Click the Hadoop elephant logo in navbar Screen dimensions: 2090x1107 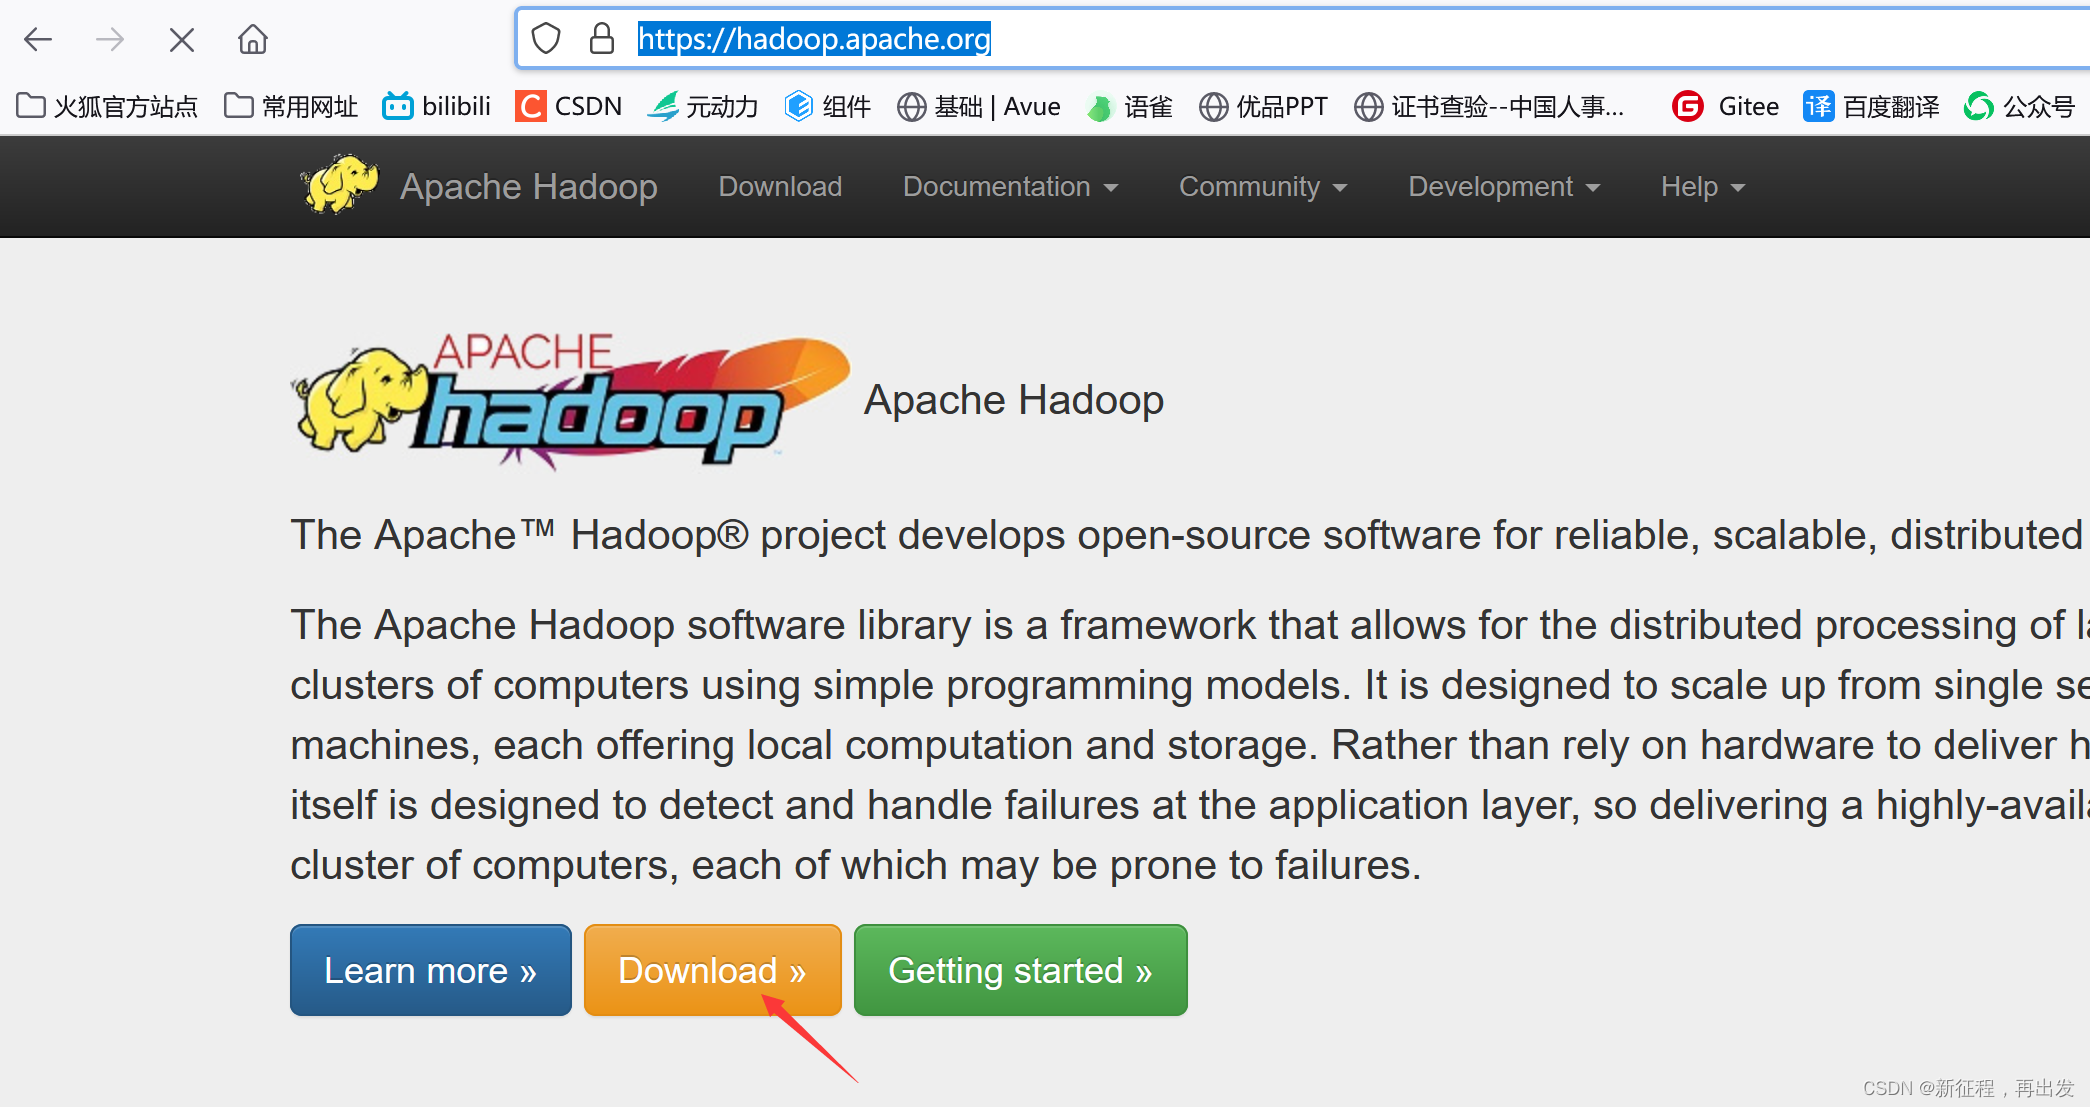tap(340, 185)
